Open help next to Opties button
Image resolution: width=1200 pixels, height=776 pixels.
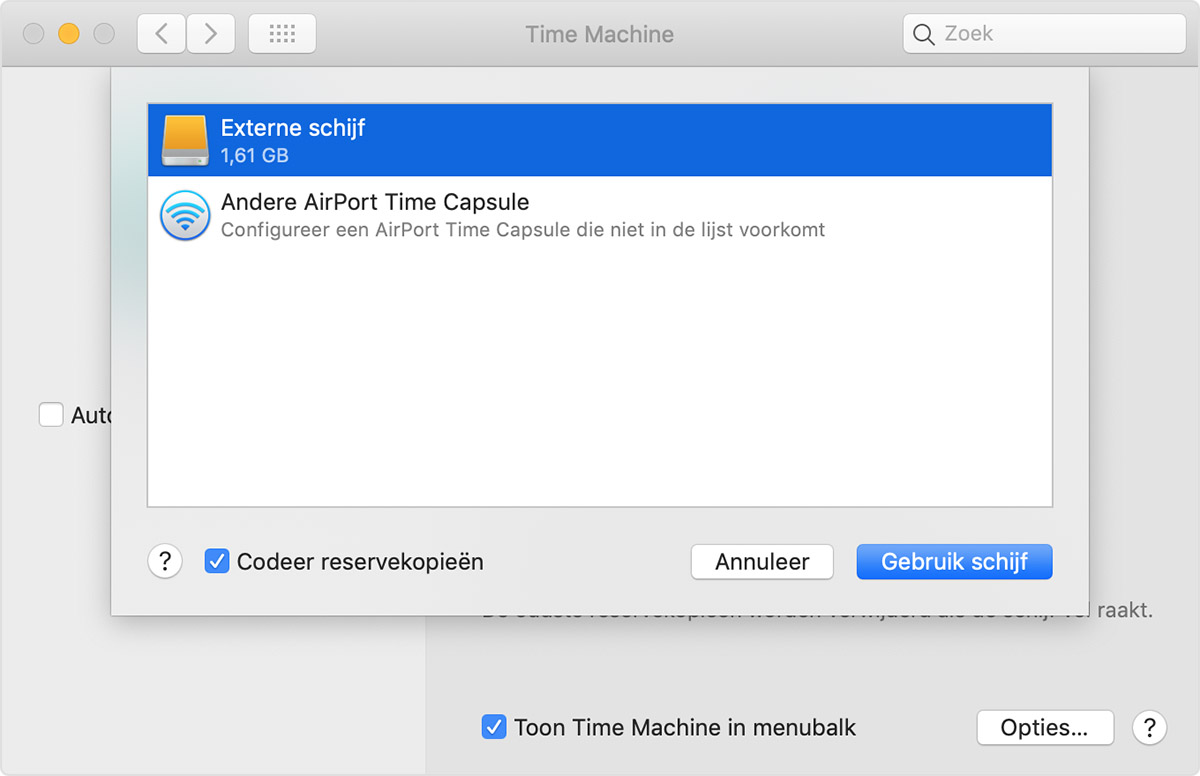1150,727
